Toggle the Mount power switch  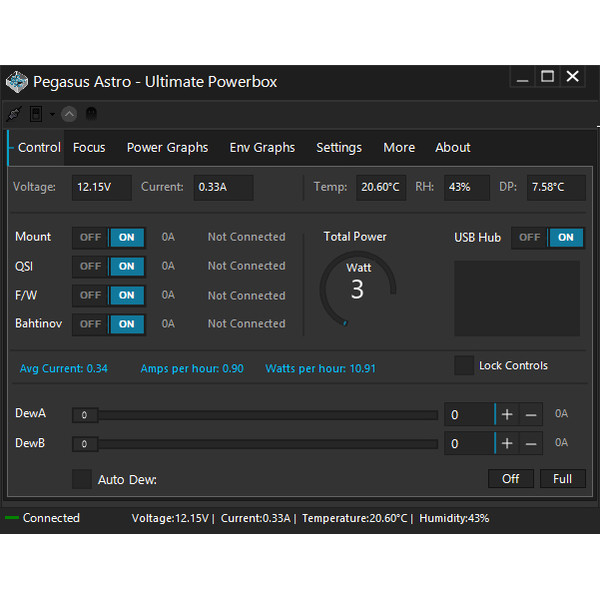coord(108,237)
